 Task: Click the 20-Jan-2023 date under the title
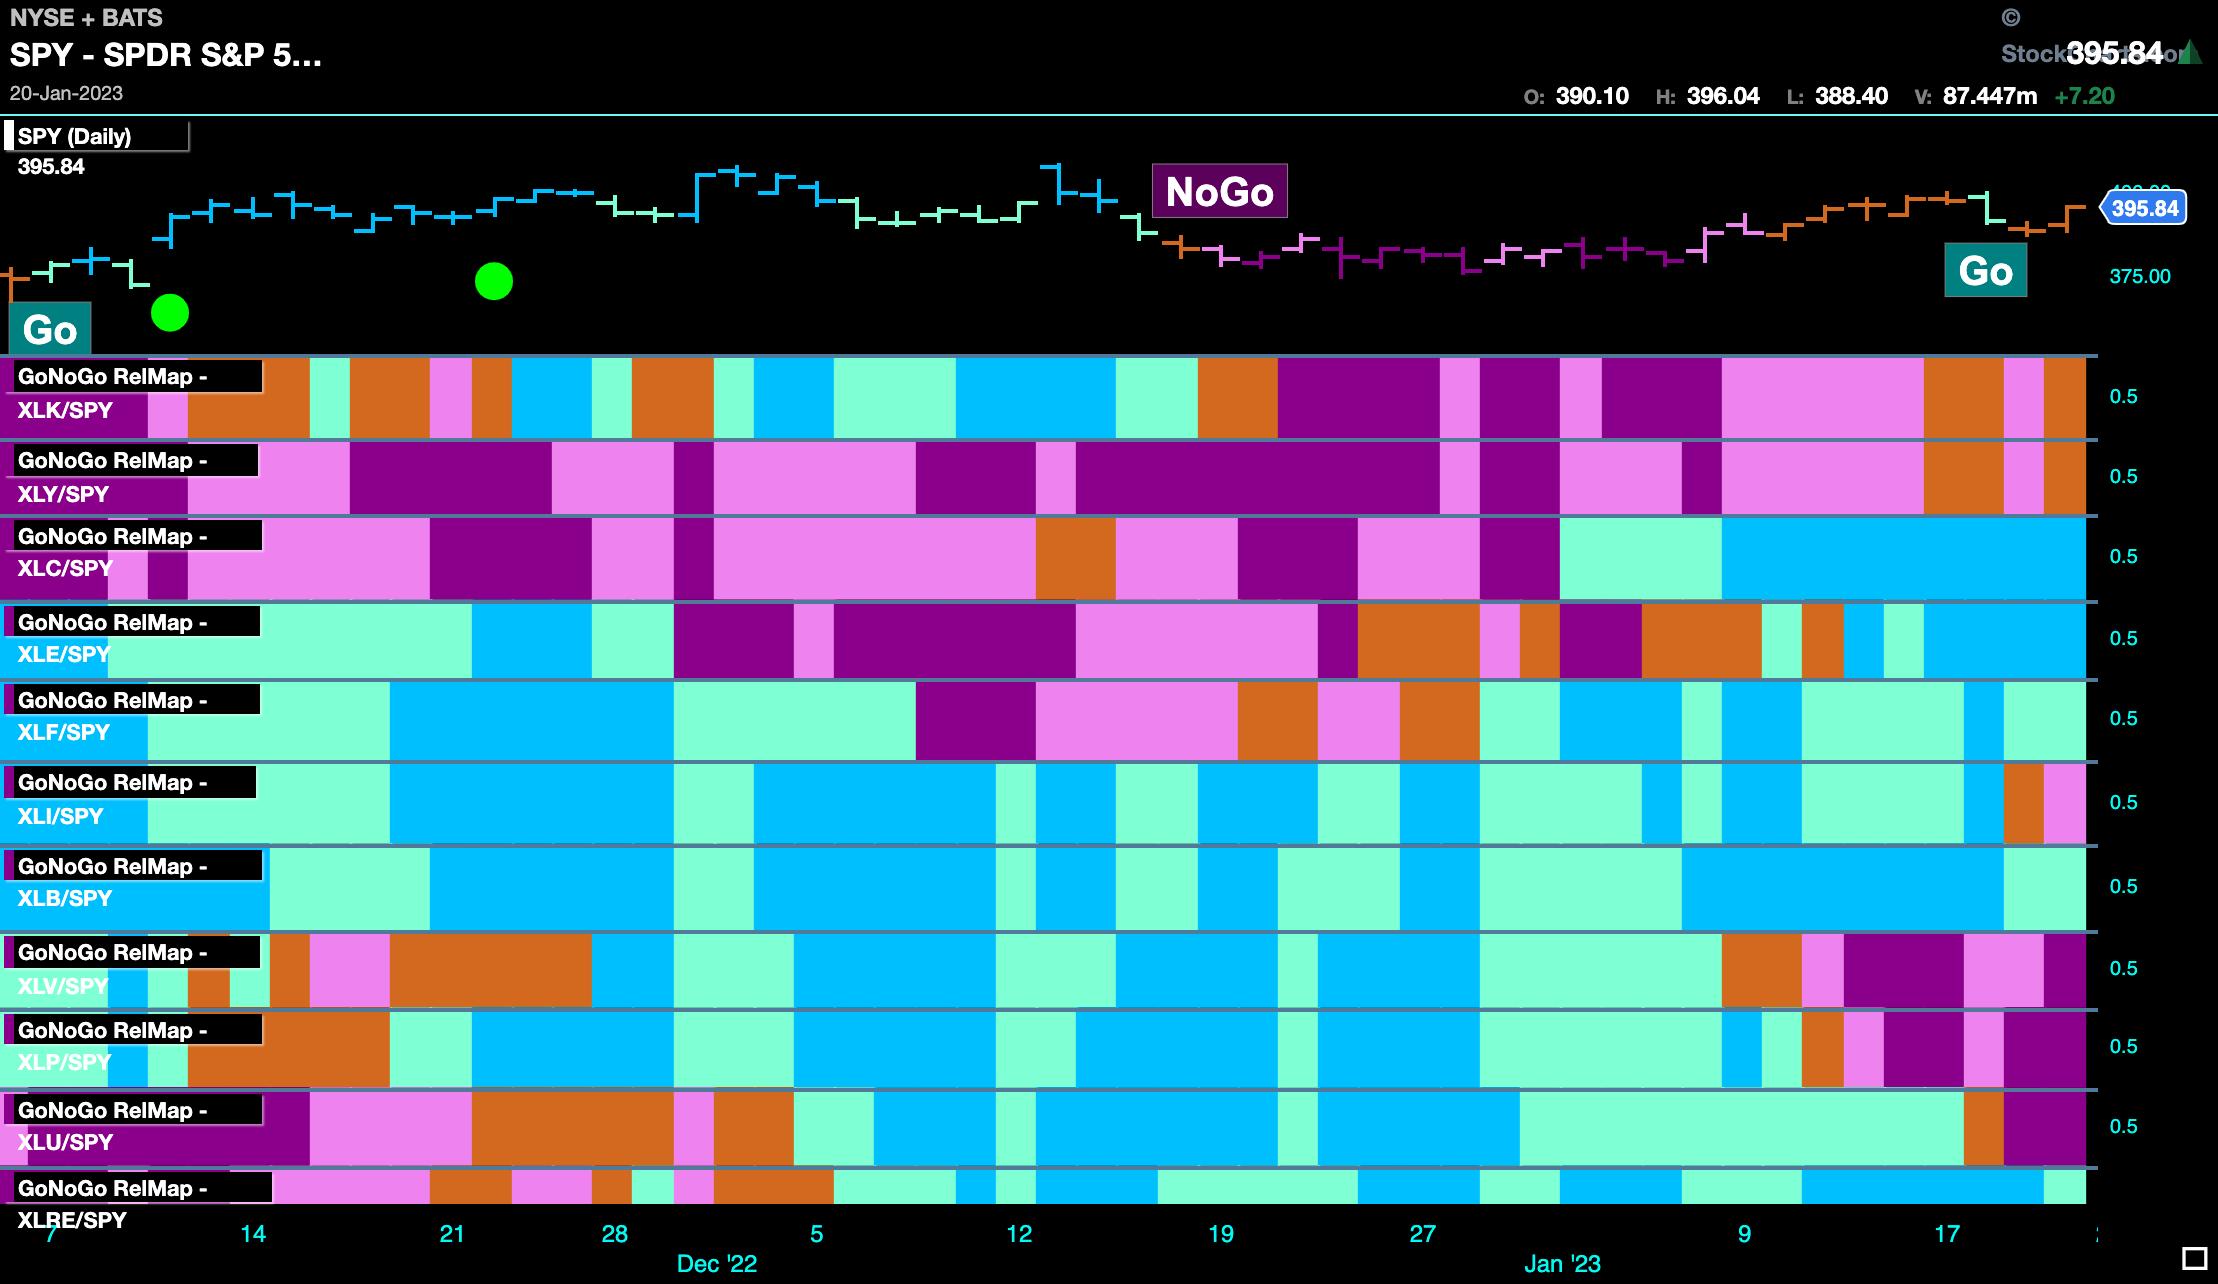pos(66,93)
